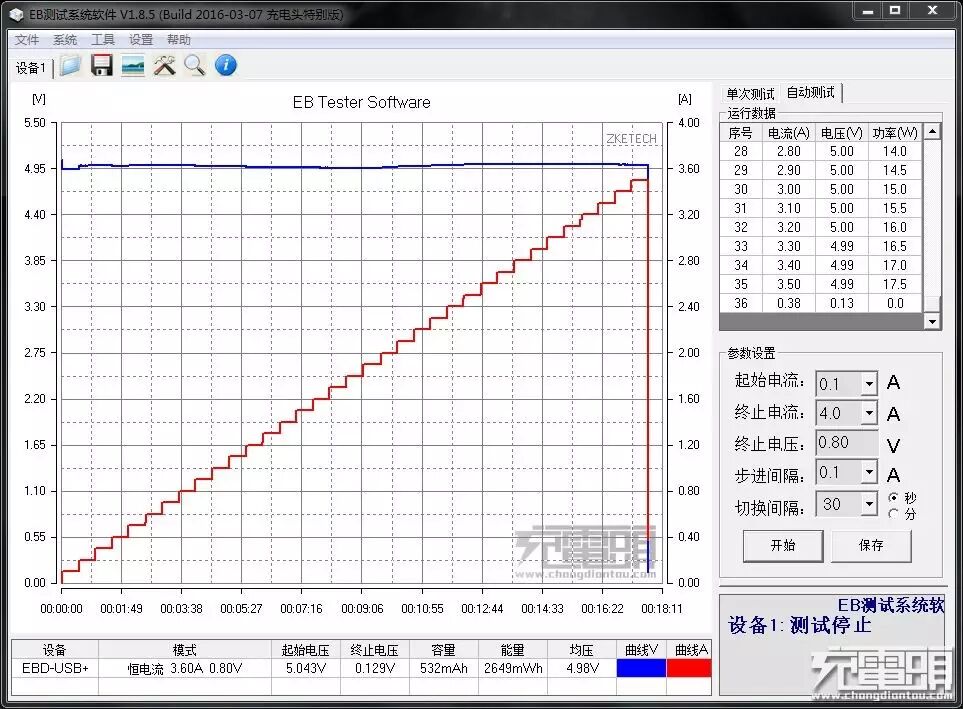This screenshot has width=963, height=709.
Task: Click the 保存 button
Action: 871,546
